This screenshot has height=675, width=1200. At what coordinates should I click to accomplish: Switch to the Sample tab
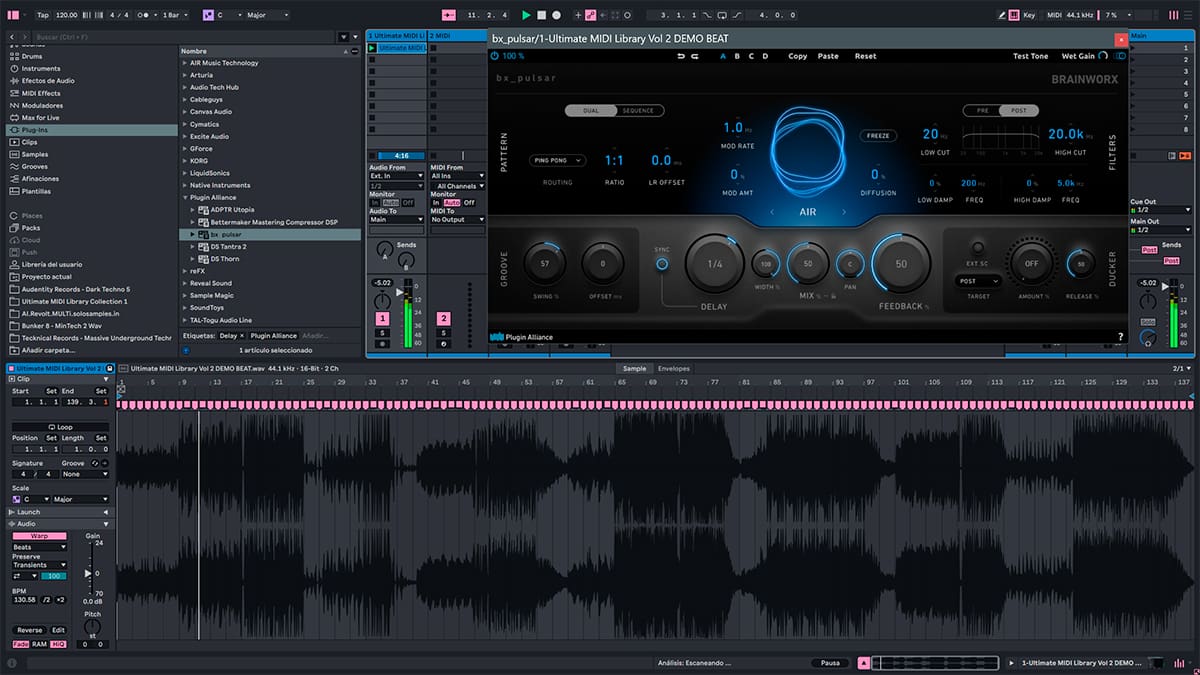pyautogui.click(x=634, y=369)
